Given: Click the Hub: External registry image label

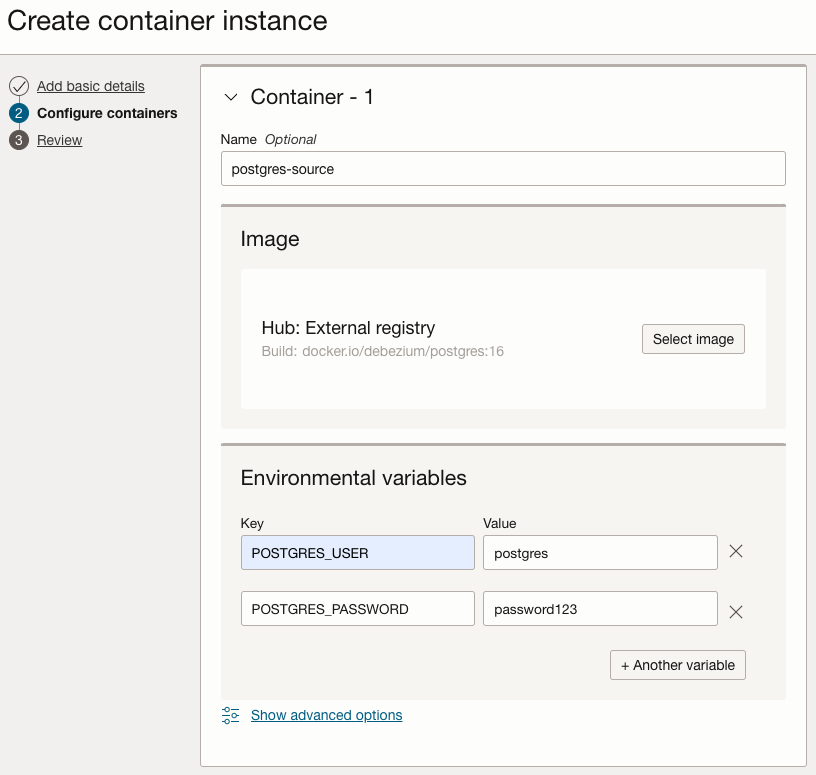Looking at the screenshot, I should tap(348, 328).
